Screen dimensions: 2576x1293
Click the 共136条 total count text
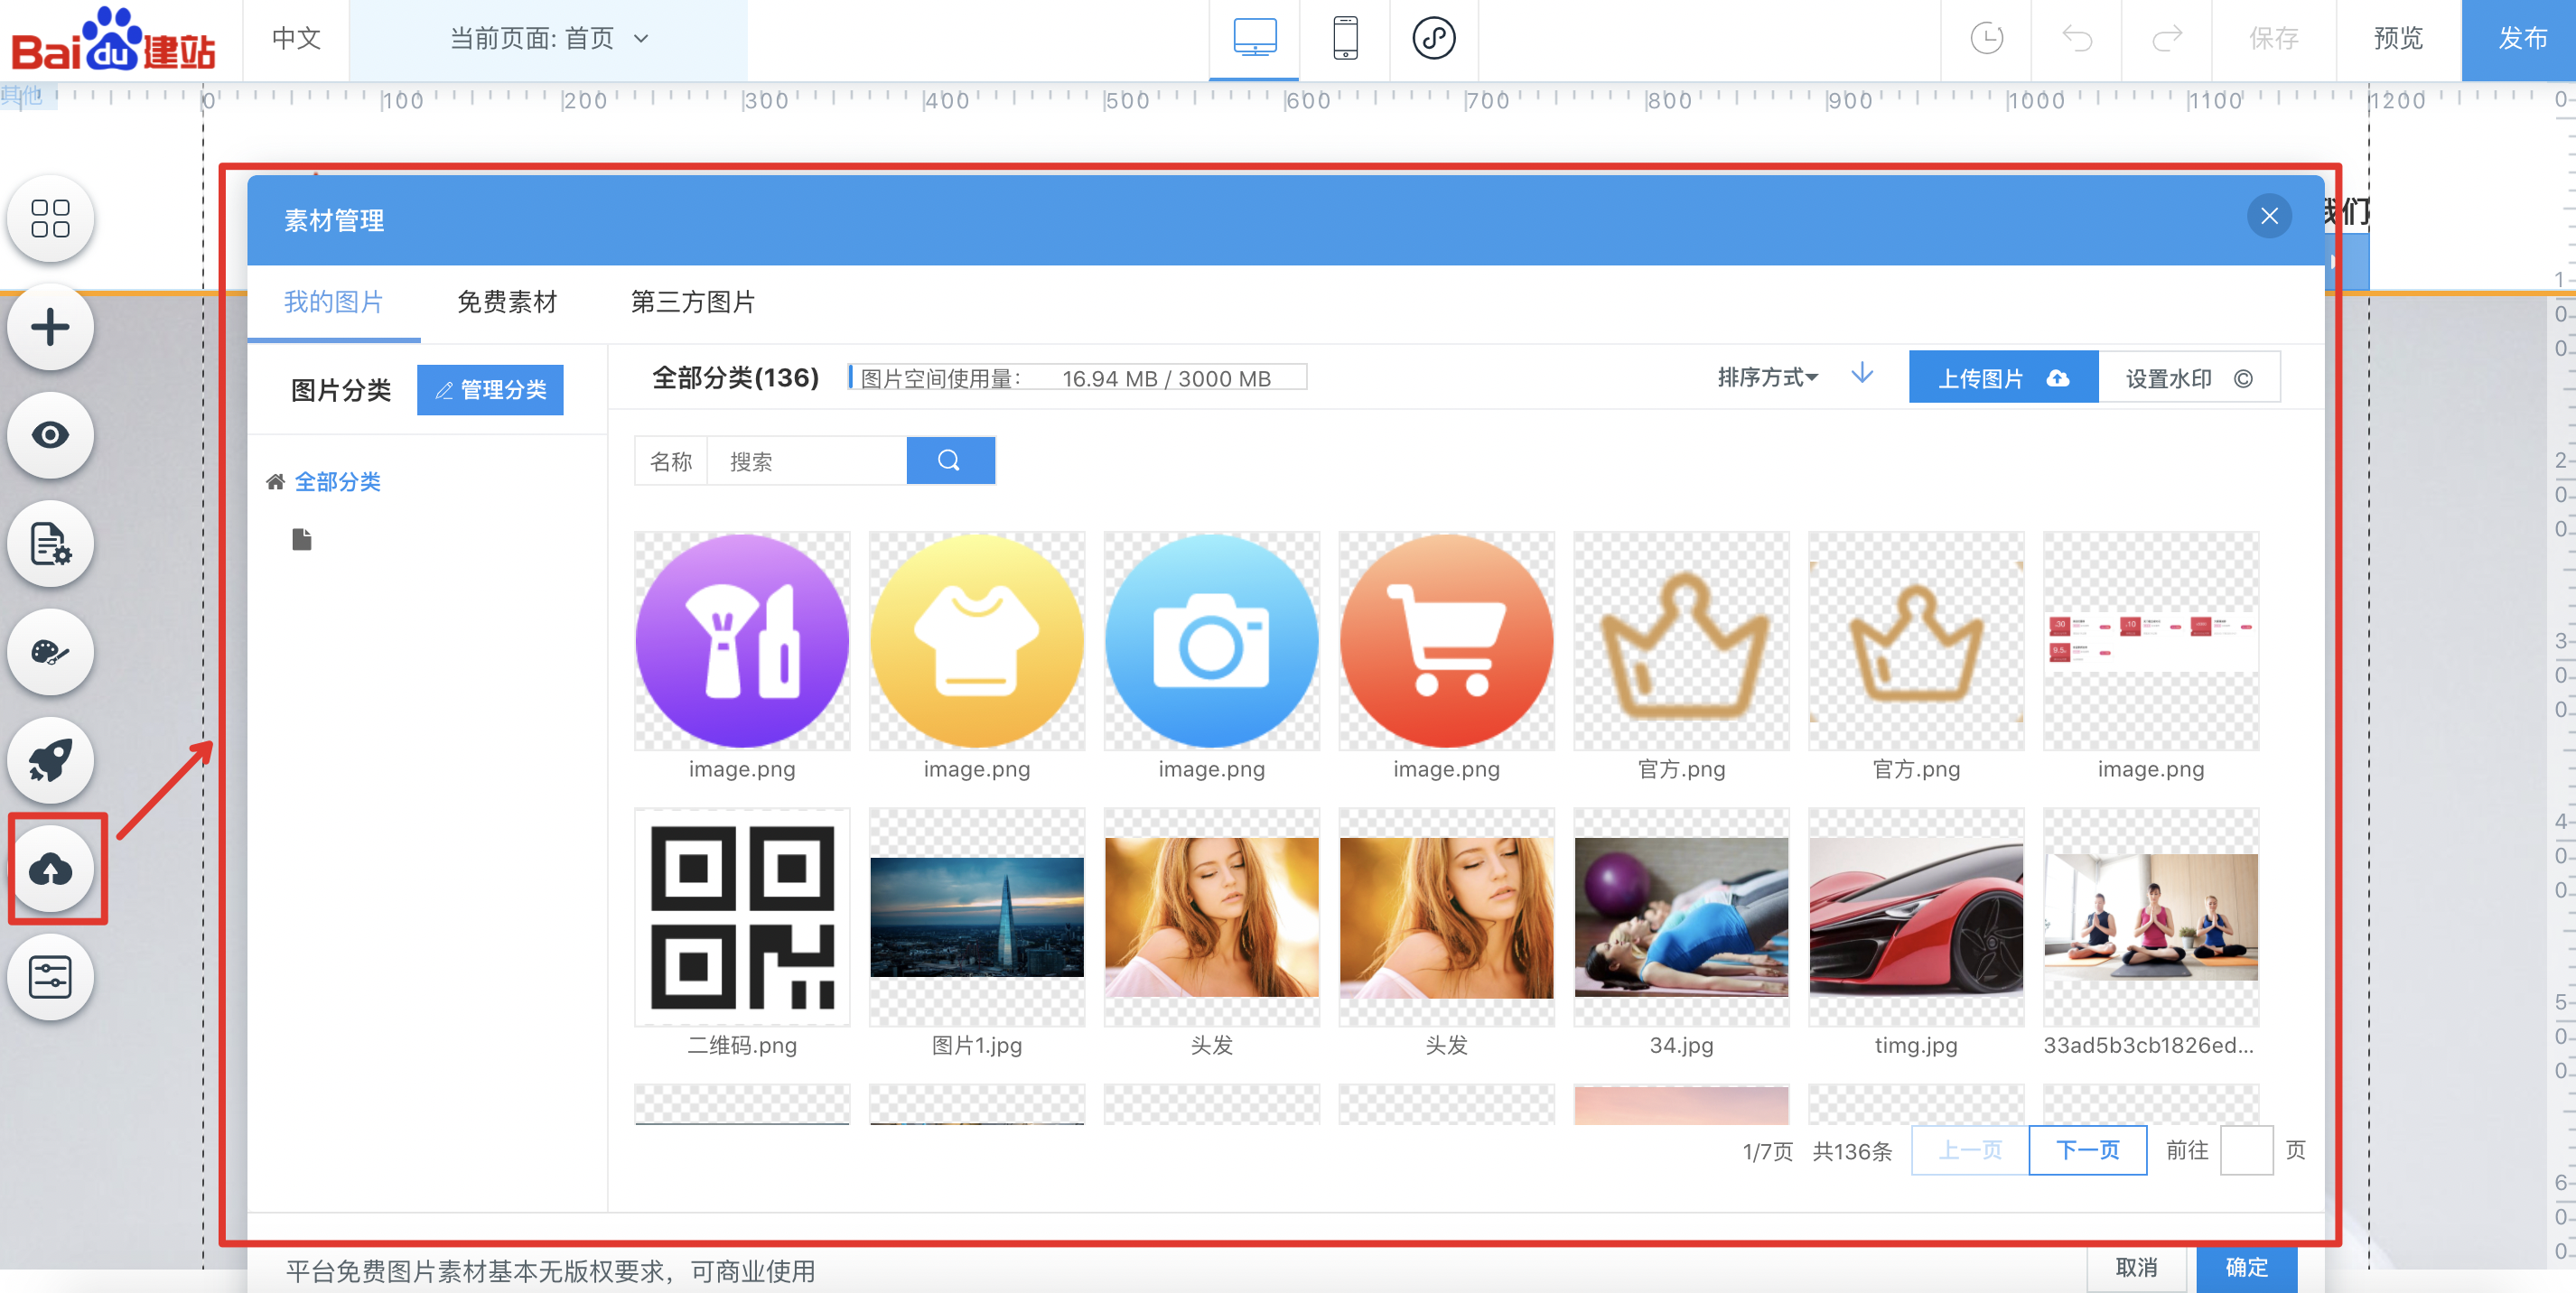point(1852,1151)
